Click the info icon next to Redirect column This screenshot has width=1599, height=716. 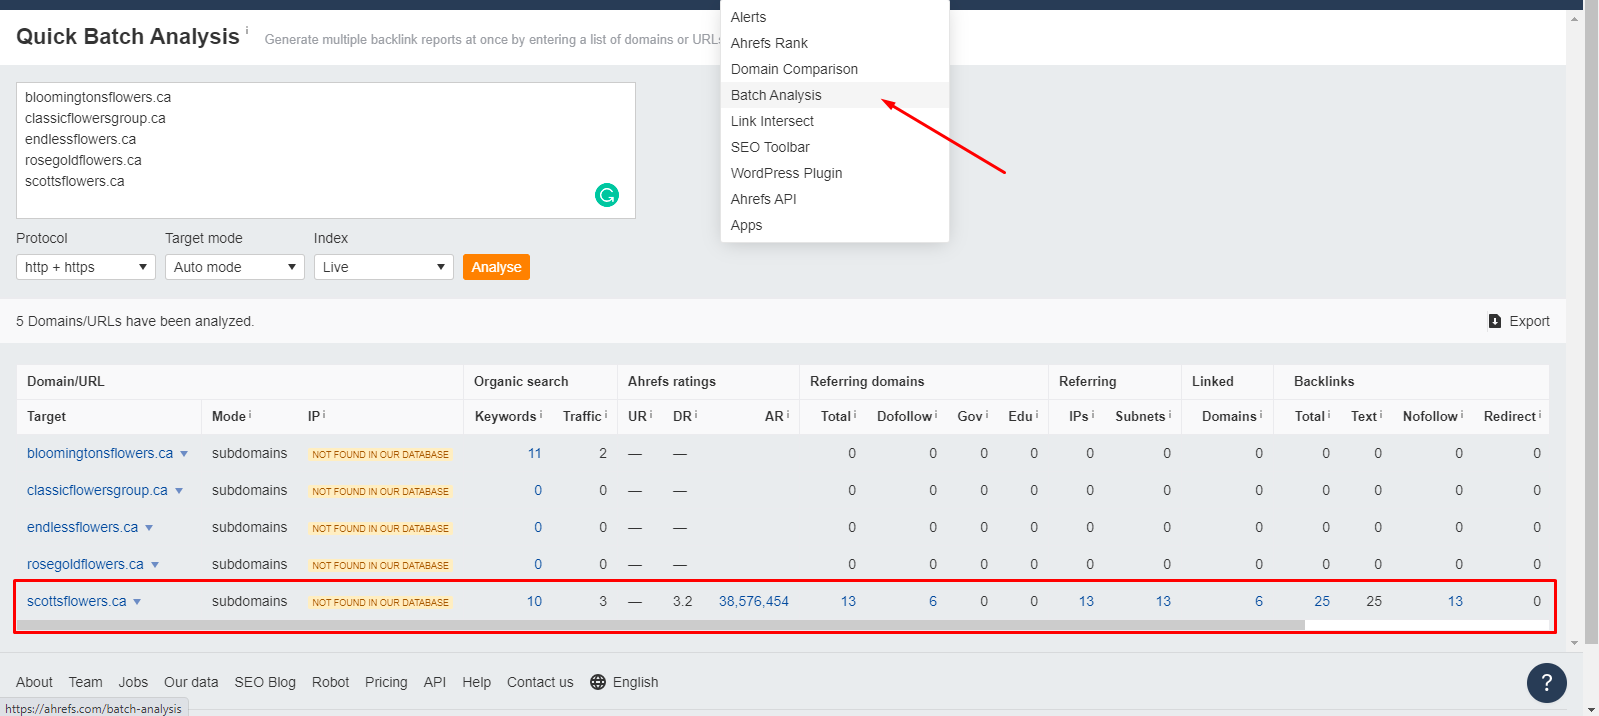[1540, 414]
